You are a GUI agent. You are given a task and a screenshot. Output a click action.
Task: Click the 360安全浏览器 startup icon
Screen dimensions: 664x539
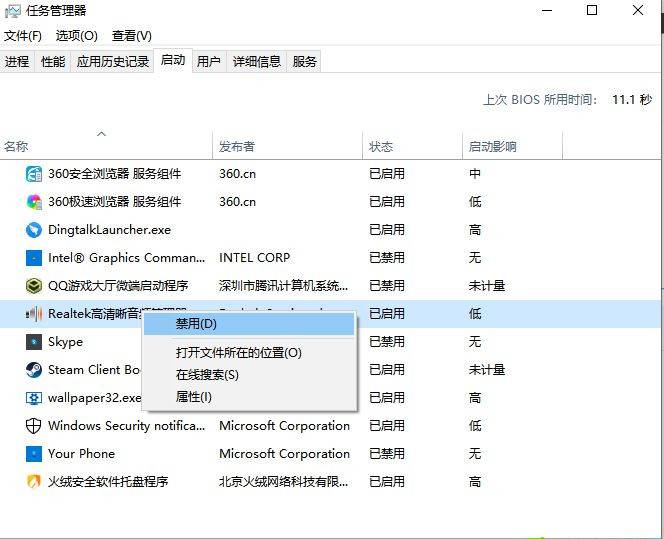[33, 174]
